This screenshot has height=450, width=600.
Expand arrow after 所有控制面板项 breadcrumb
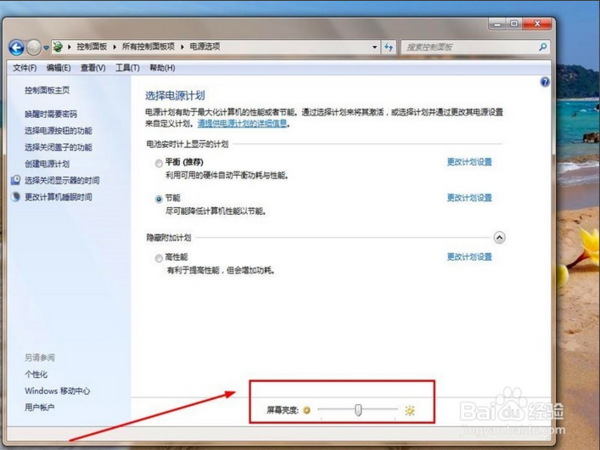[182, 47]
